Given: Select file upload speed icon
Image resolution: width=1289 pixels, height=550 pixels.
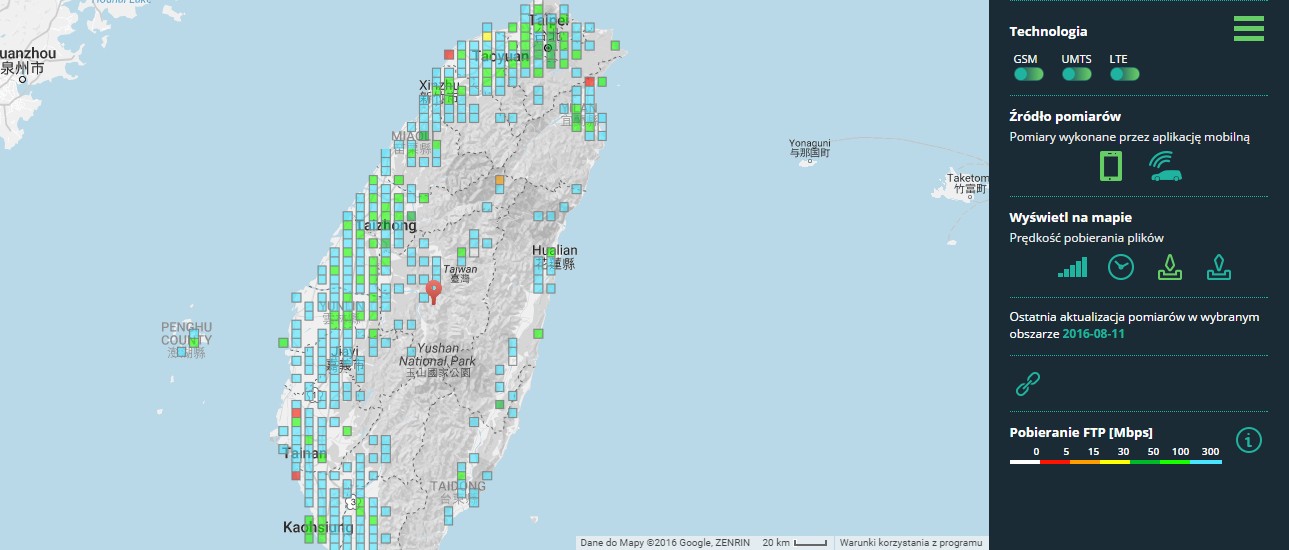Looking at the screenshot, I should 1218,267.
